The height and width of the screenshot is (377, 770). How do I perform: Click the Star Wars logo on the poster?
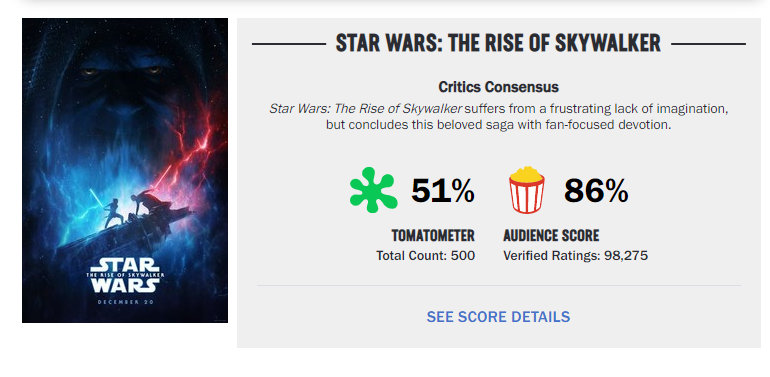click(125, 276)
